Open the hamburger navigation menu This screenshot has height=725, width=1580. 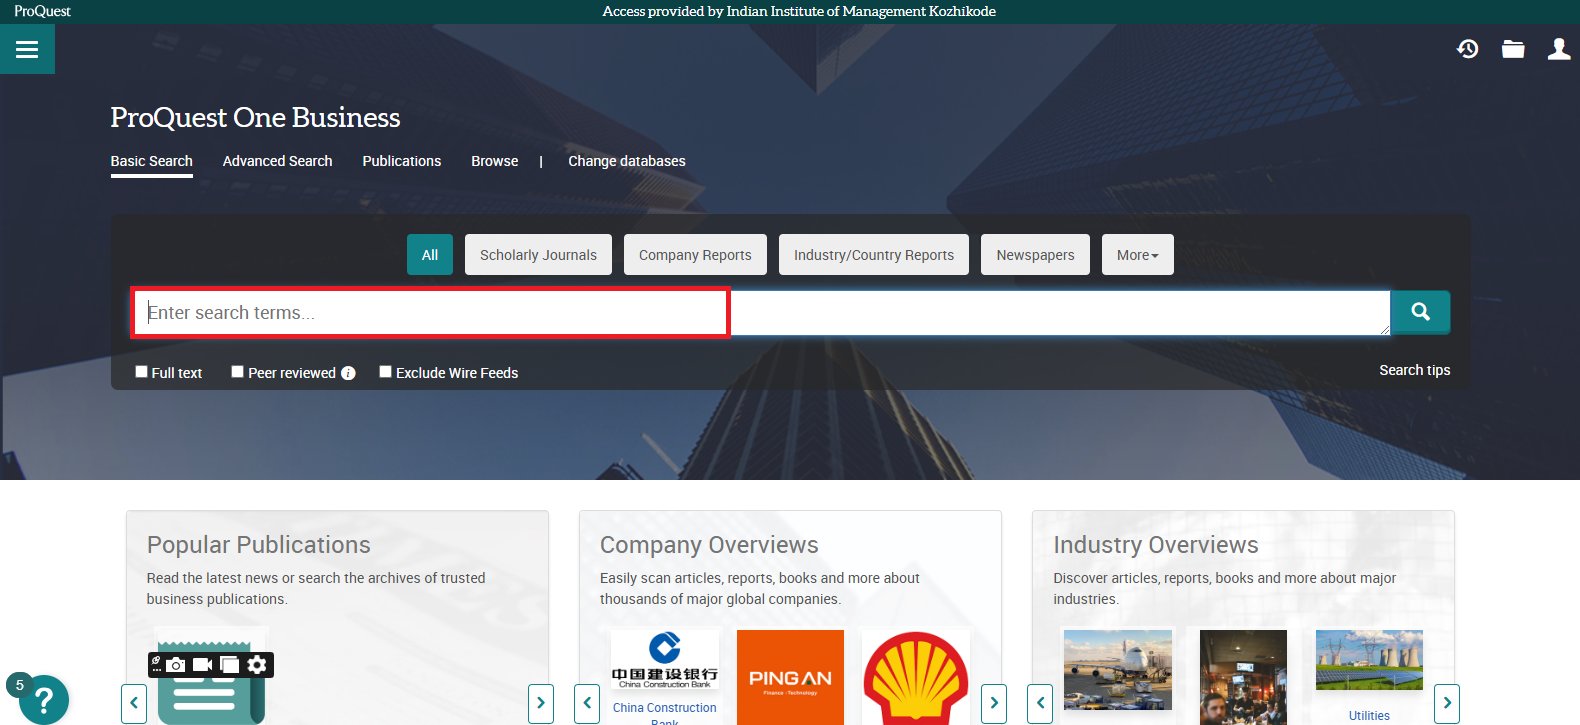coord(27,49)
